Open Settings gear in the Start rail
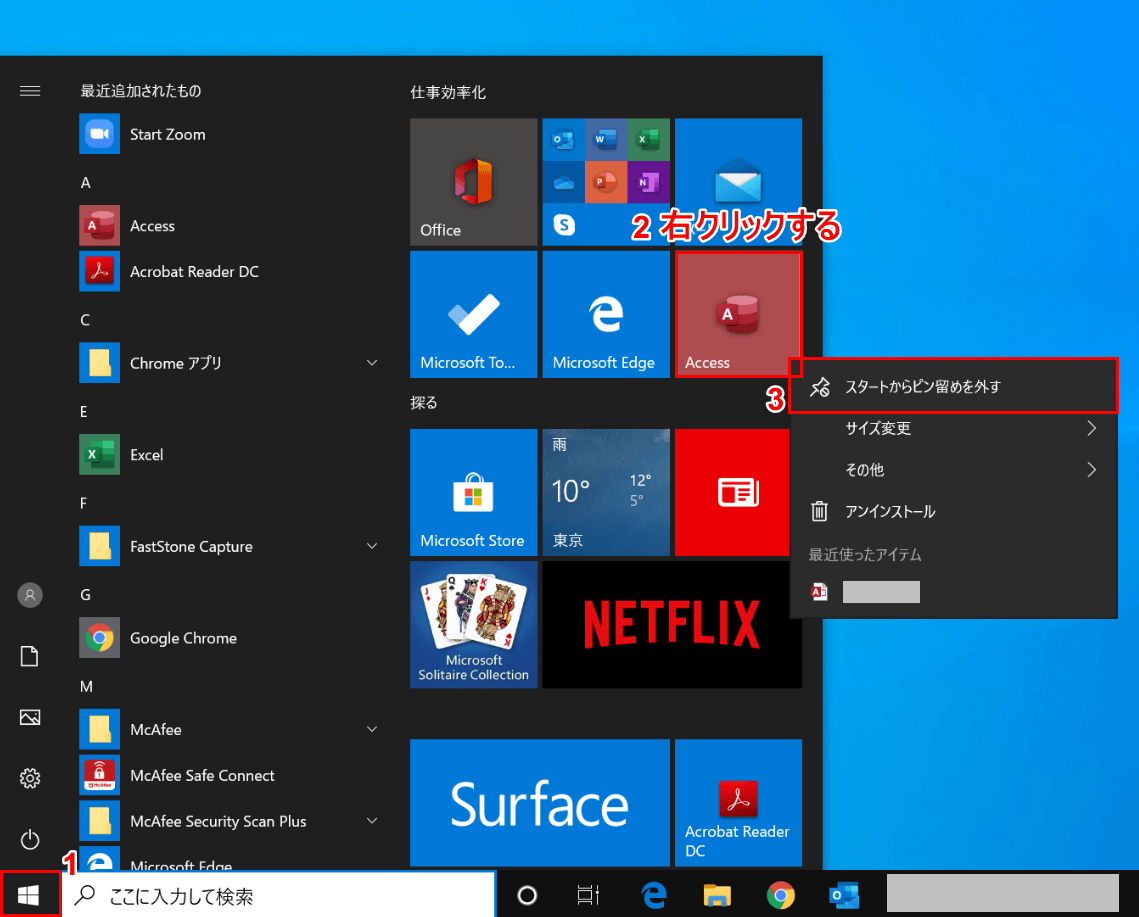Image resolution: width=1139 pixels, height=917 pixels. coord(30,778)
